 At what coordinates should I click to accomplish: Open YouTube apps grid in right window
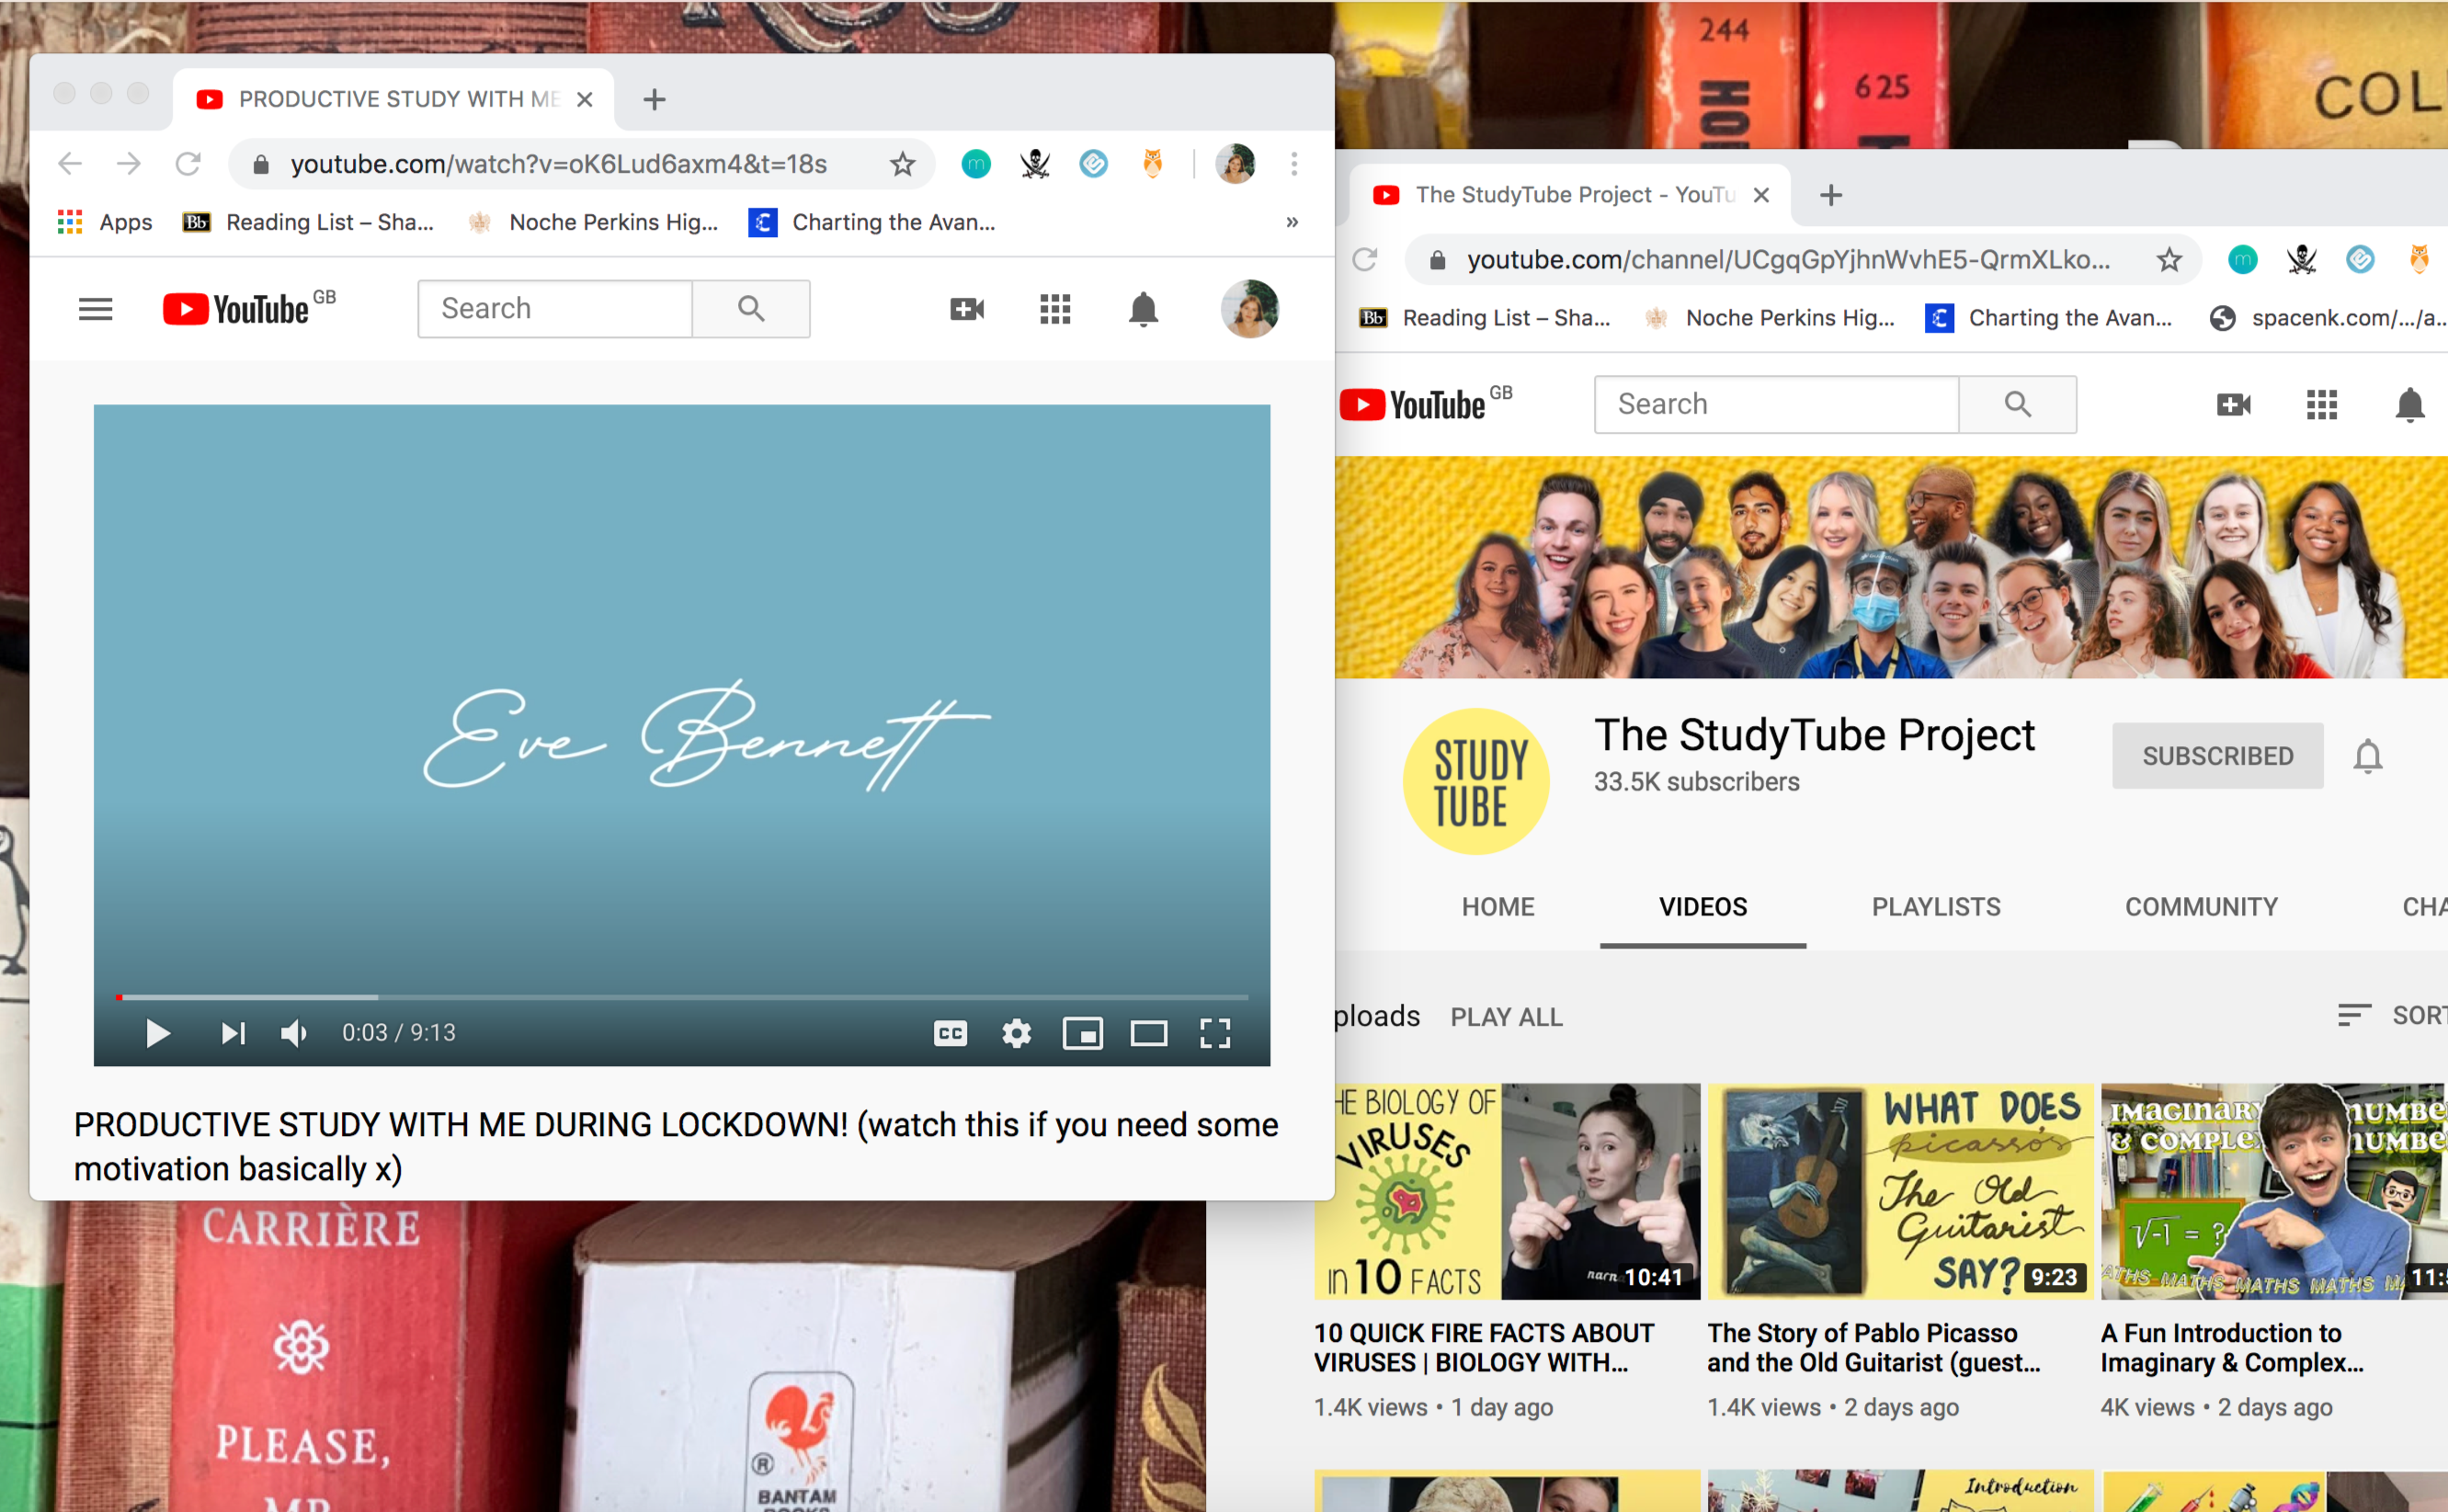coord(2321,405)
